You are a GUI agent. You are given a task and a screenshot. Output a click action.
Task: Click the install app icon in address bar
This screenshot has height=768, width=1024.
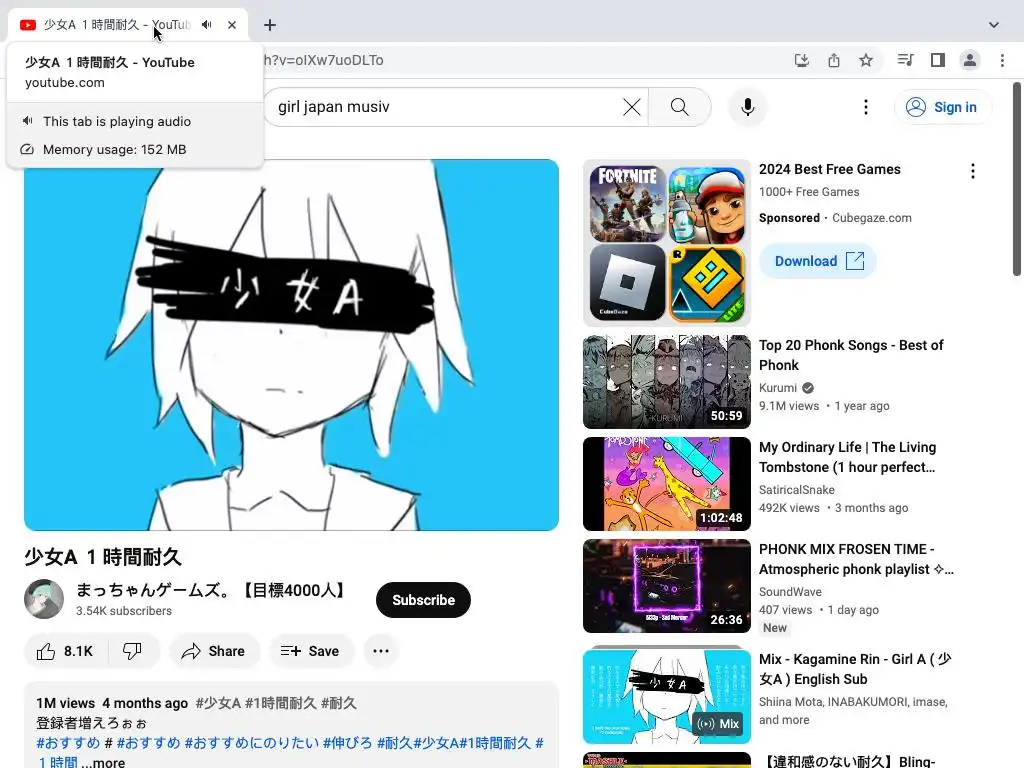point(801,60)
